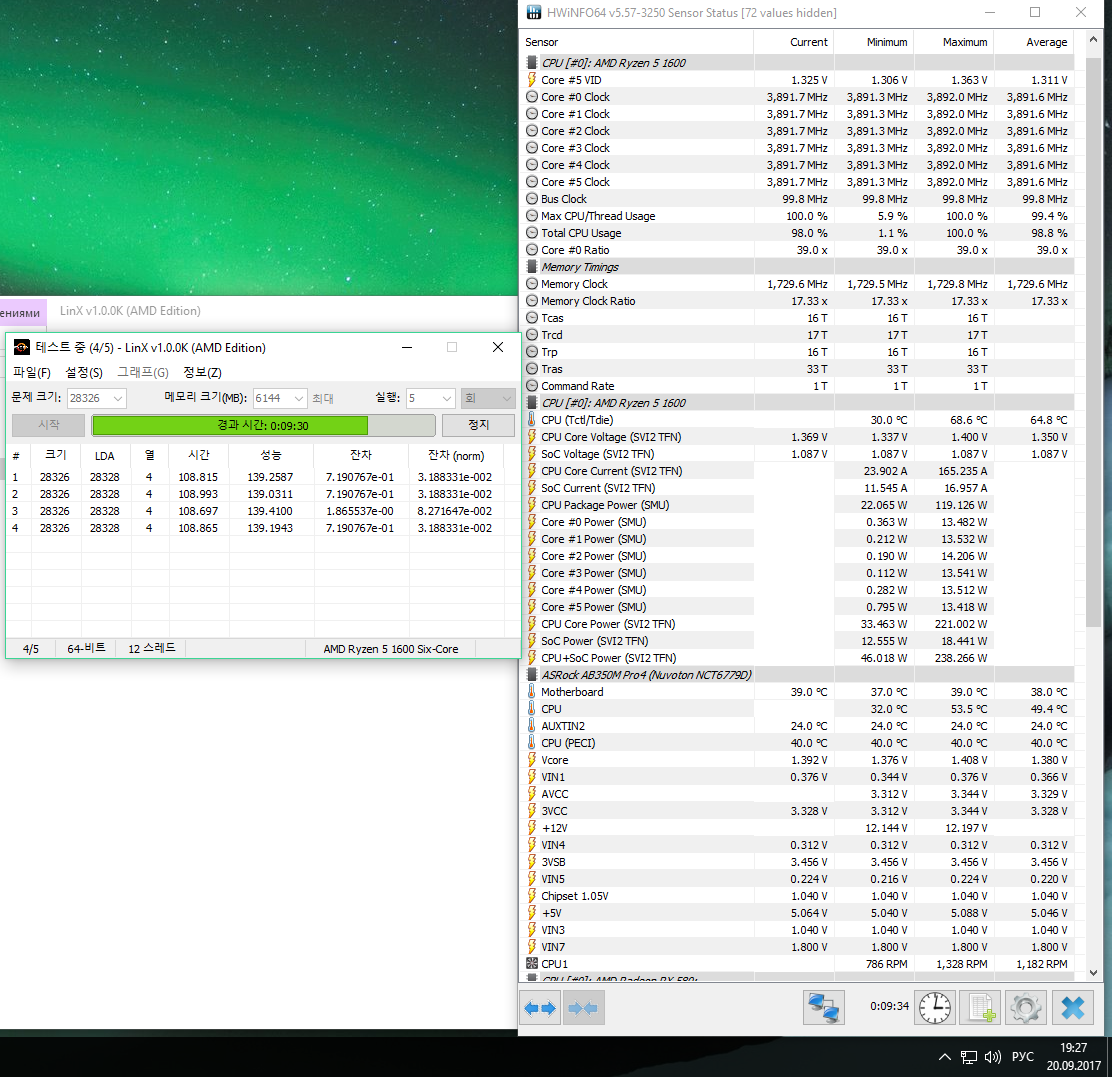The width and height of the screenshot is (1112, 1077).
Task: Open the volume icon in system tray
Action: [993, 1056]
